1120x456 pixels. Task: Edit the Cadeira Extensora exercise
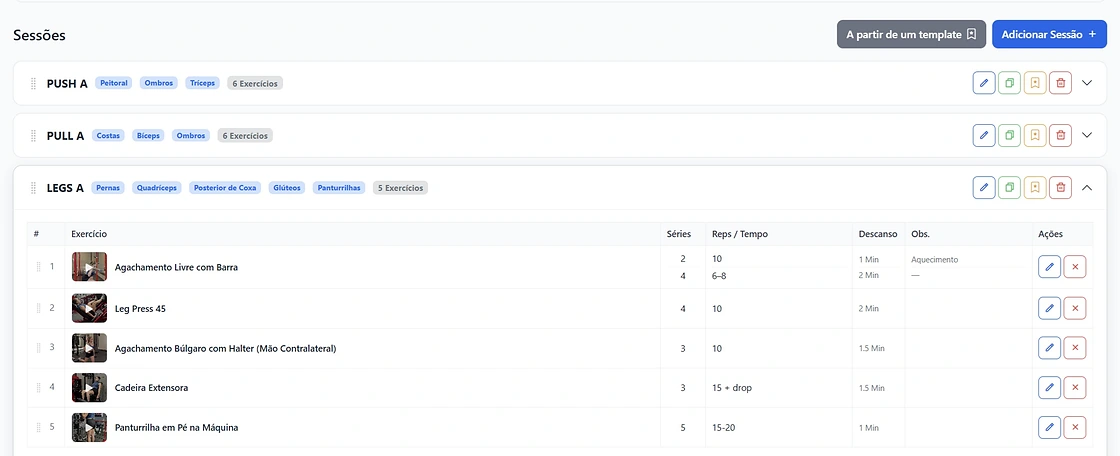(x=1049, y=387)
